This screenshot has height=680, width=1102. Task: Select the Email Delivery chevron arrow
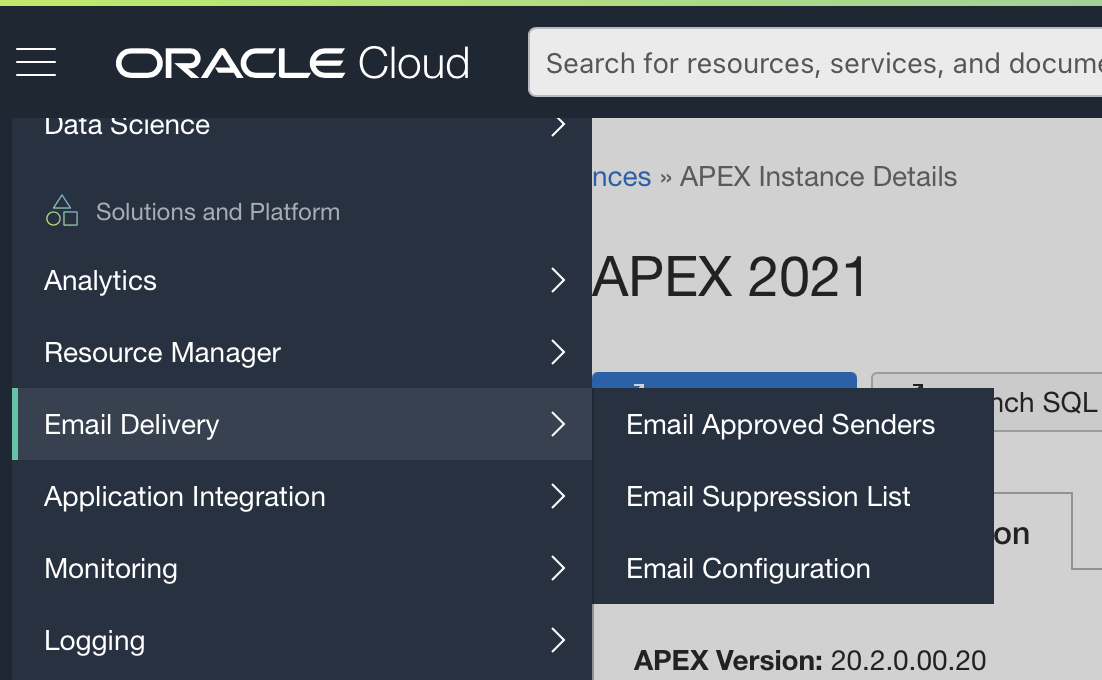click(558, 425)
